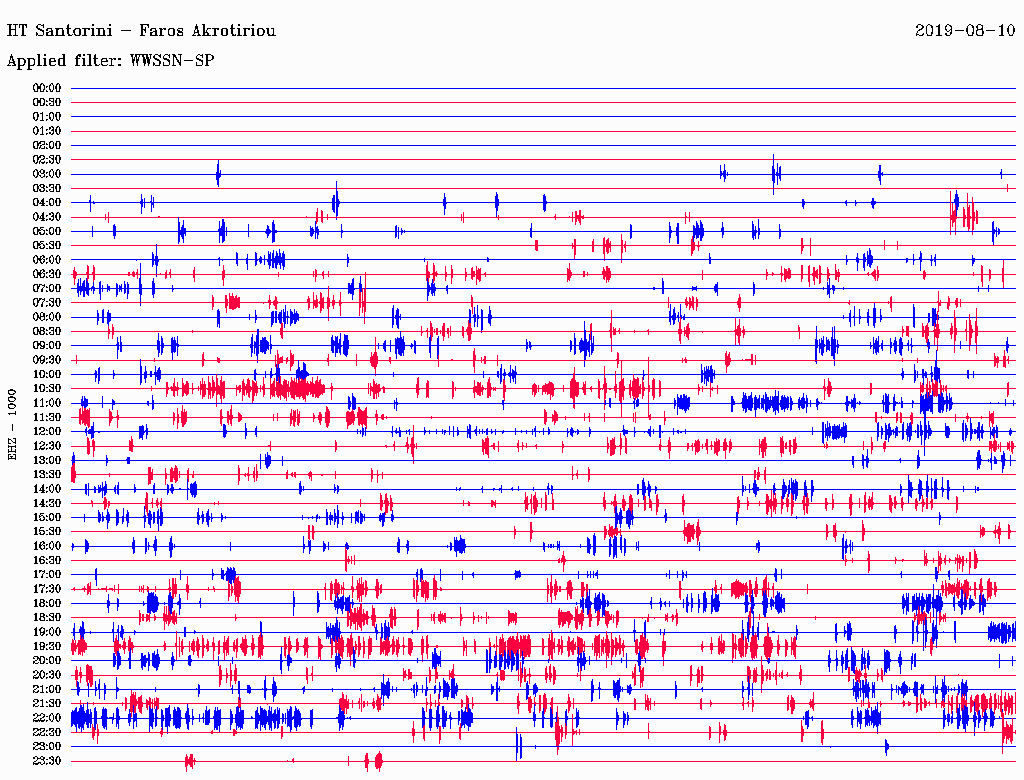Select the 20:00 time label
Screen dimensions: 1024x780
(x=47, y=660)
